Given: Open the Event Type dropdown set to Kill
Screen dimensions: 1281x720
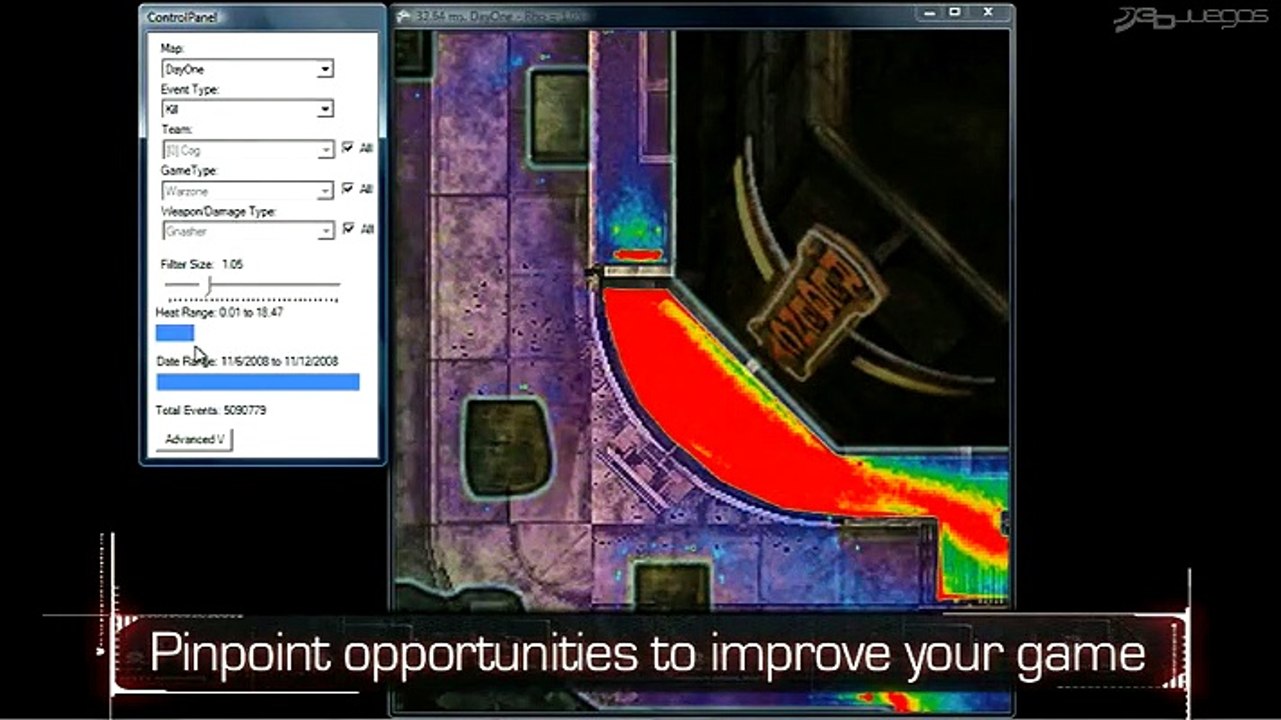Looking at the screenshot, I should pyautogui.click(x=247, y=109).
